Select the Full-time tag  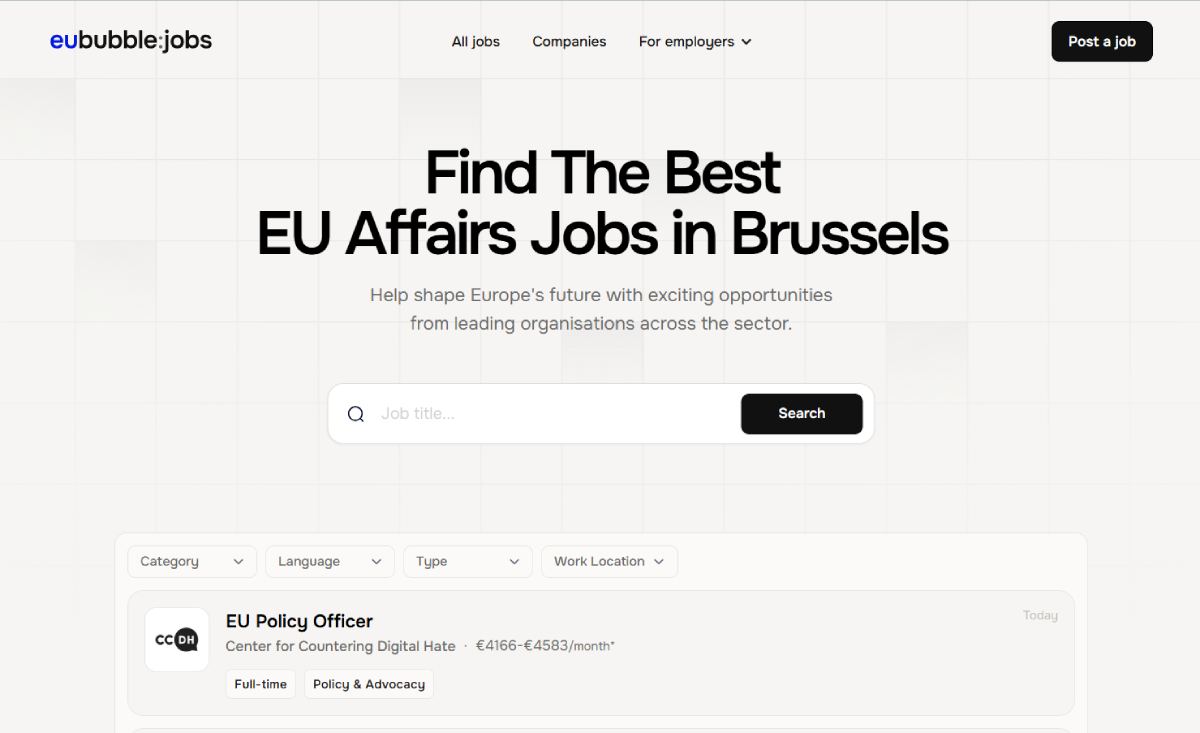261,684
